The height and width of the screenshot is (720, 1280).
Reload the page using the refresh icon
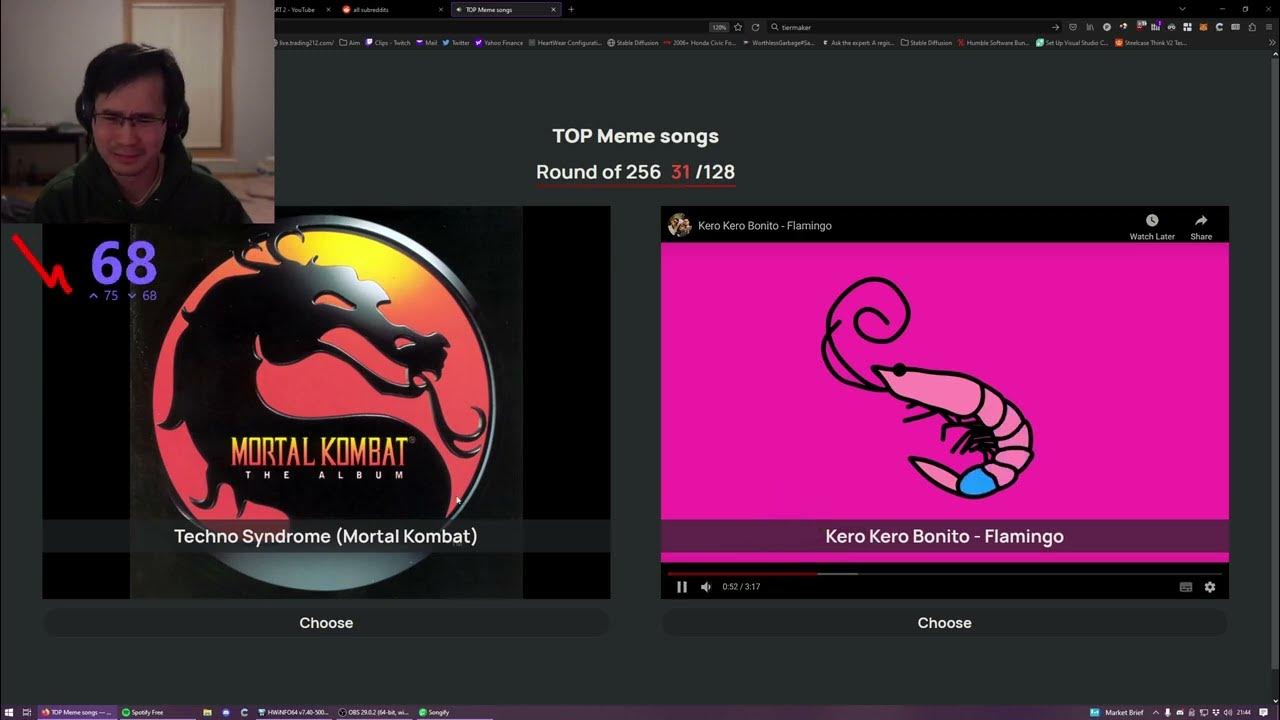pyautogui.click(x=755, y=27)
